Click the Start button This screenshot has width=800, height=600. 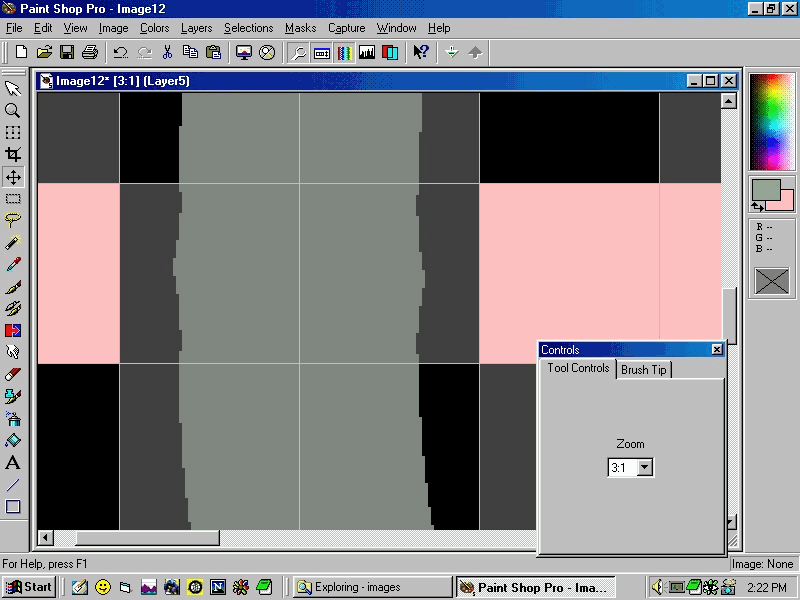(x=29, y=587)
